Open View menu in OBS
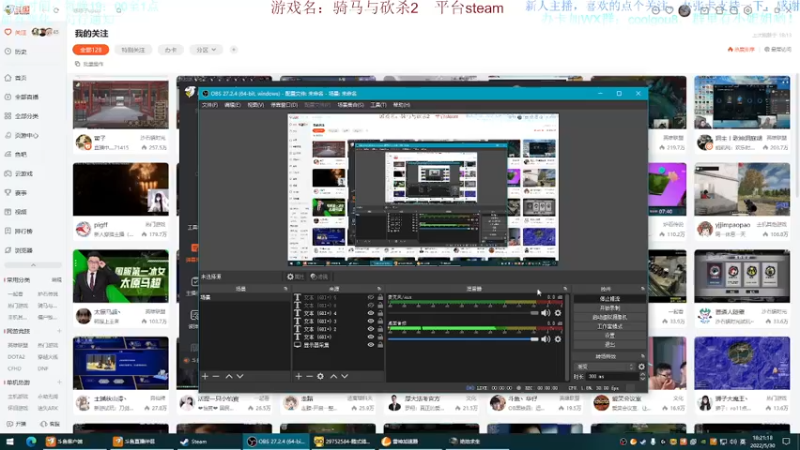The image size is (800, 450). pyautogui.click(x=256, y=105)
